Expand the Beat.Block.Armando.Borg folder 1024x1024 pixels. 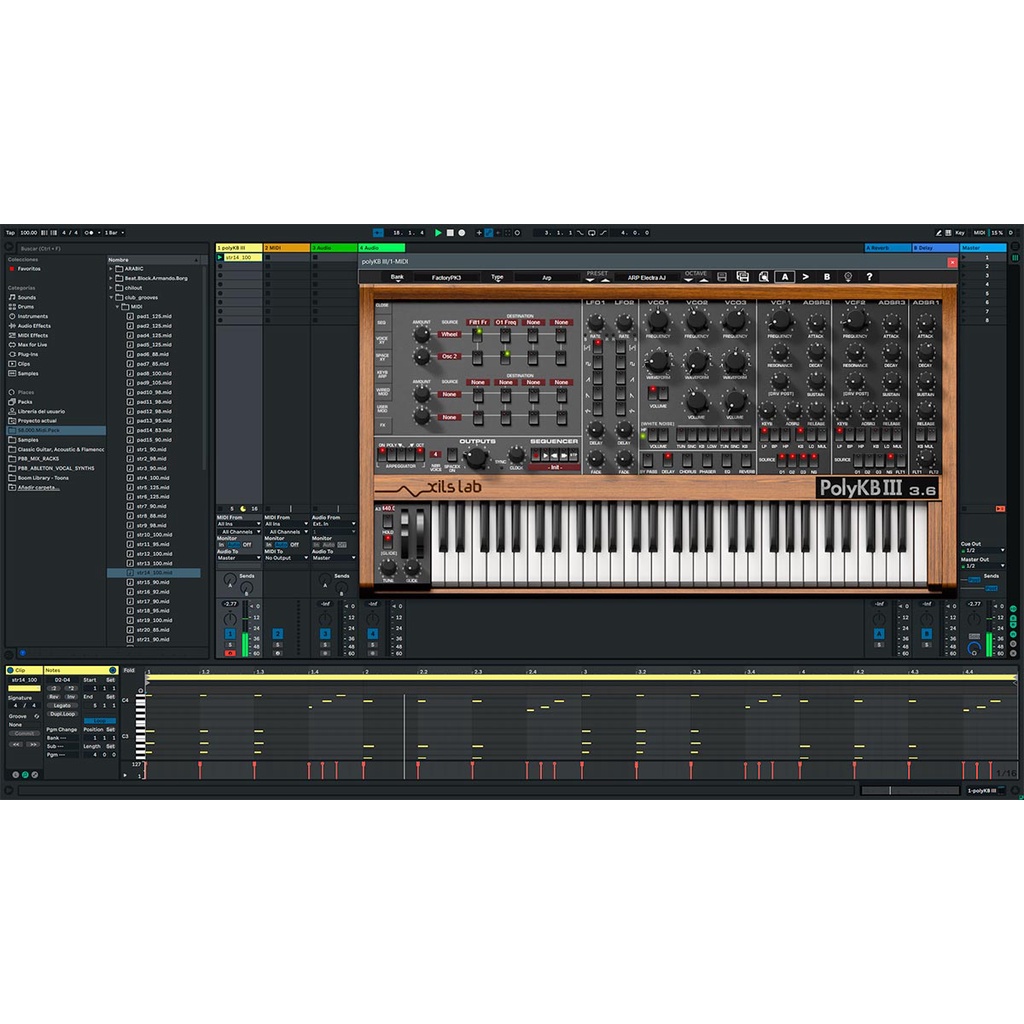[x=111, y=278]
